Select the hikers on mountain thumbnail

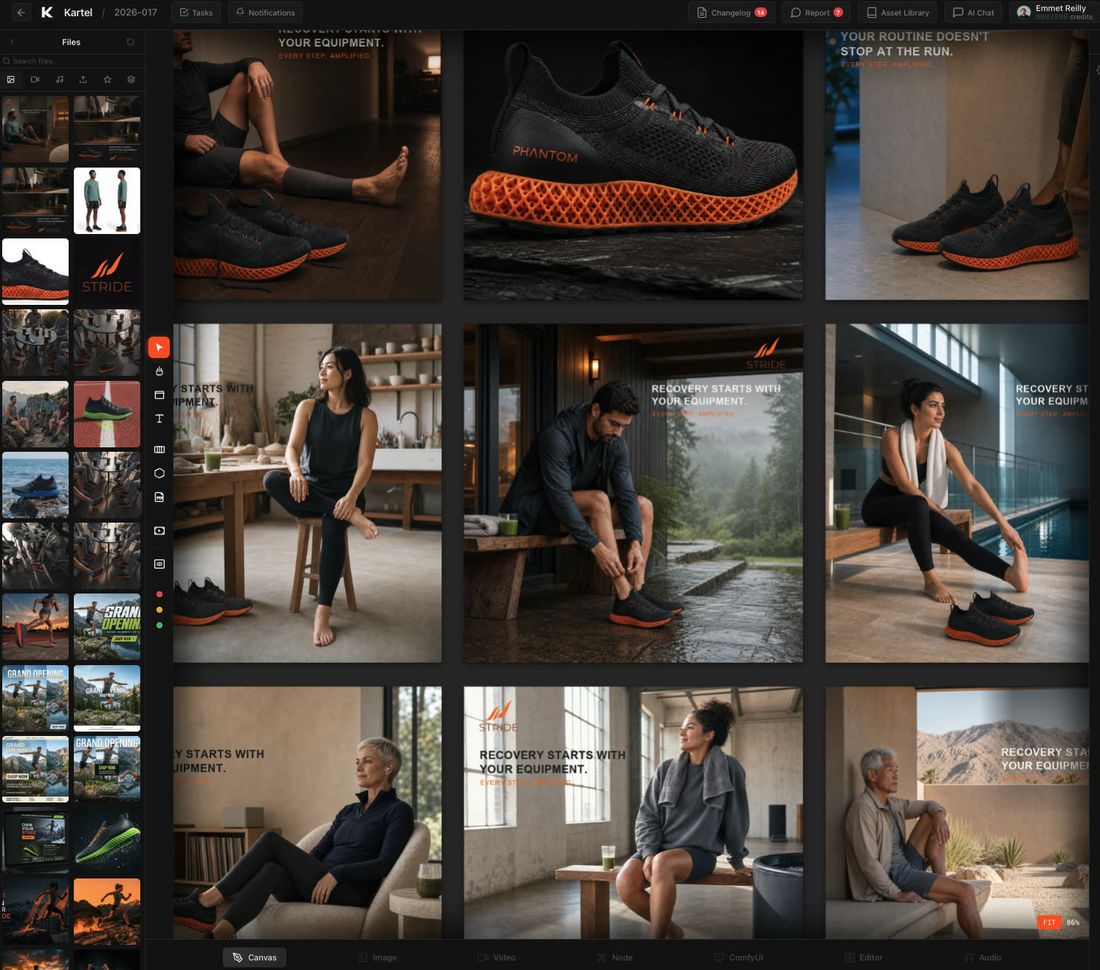(x=35, y=414)
